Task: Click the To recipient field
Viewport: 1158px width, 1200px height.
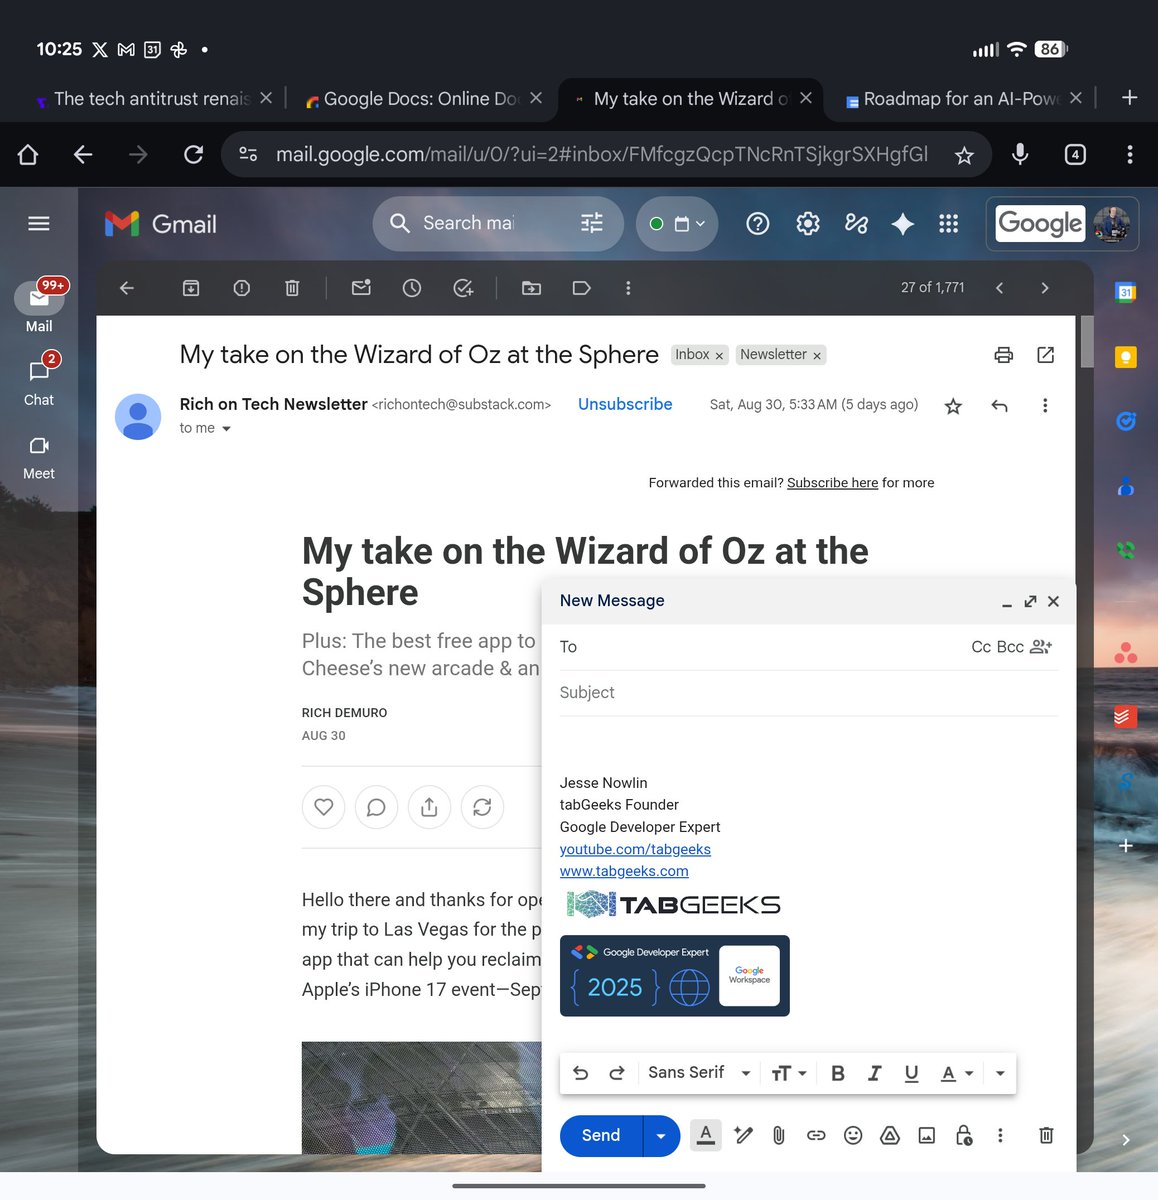Action: coord(700,646)
